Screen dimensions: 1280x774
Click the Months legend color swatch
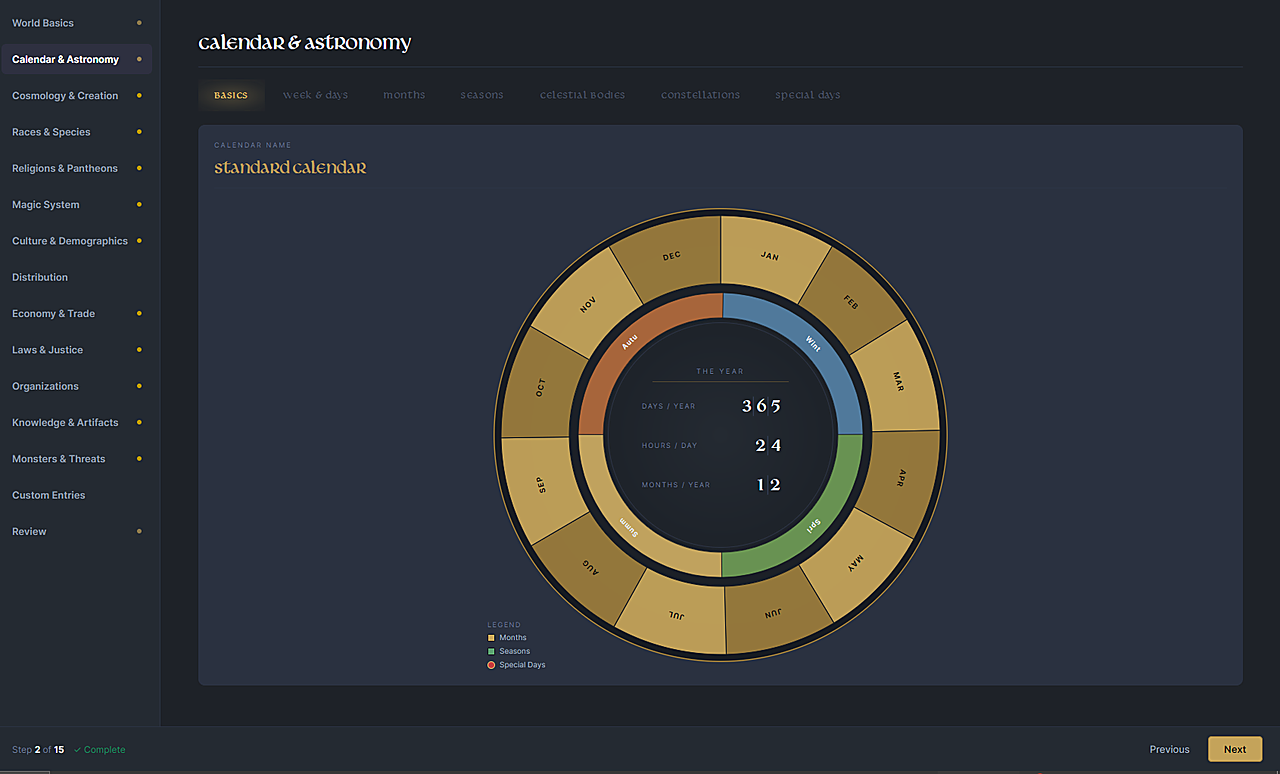[x=491, y=638]
